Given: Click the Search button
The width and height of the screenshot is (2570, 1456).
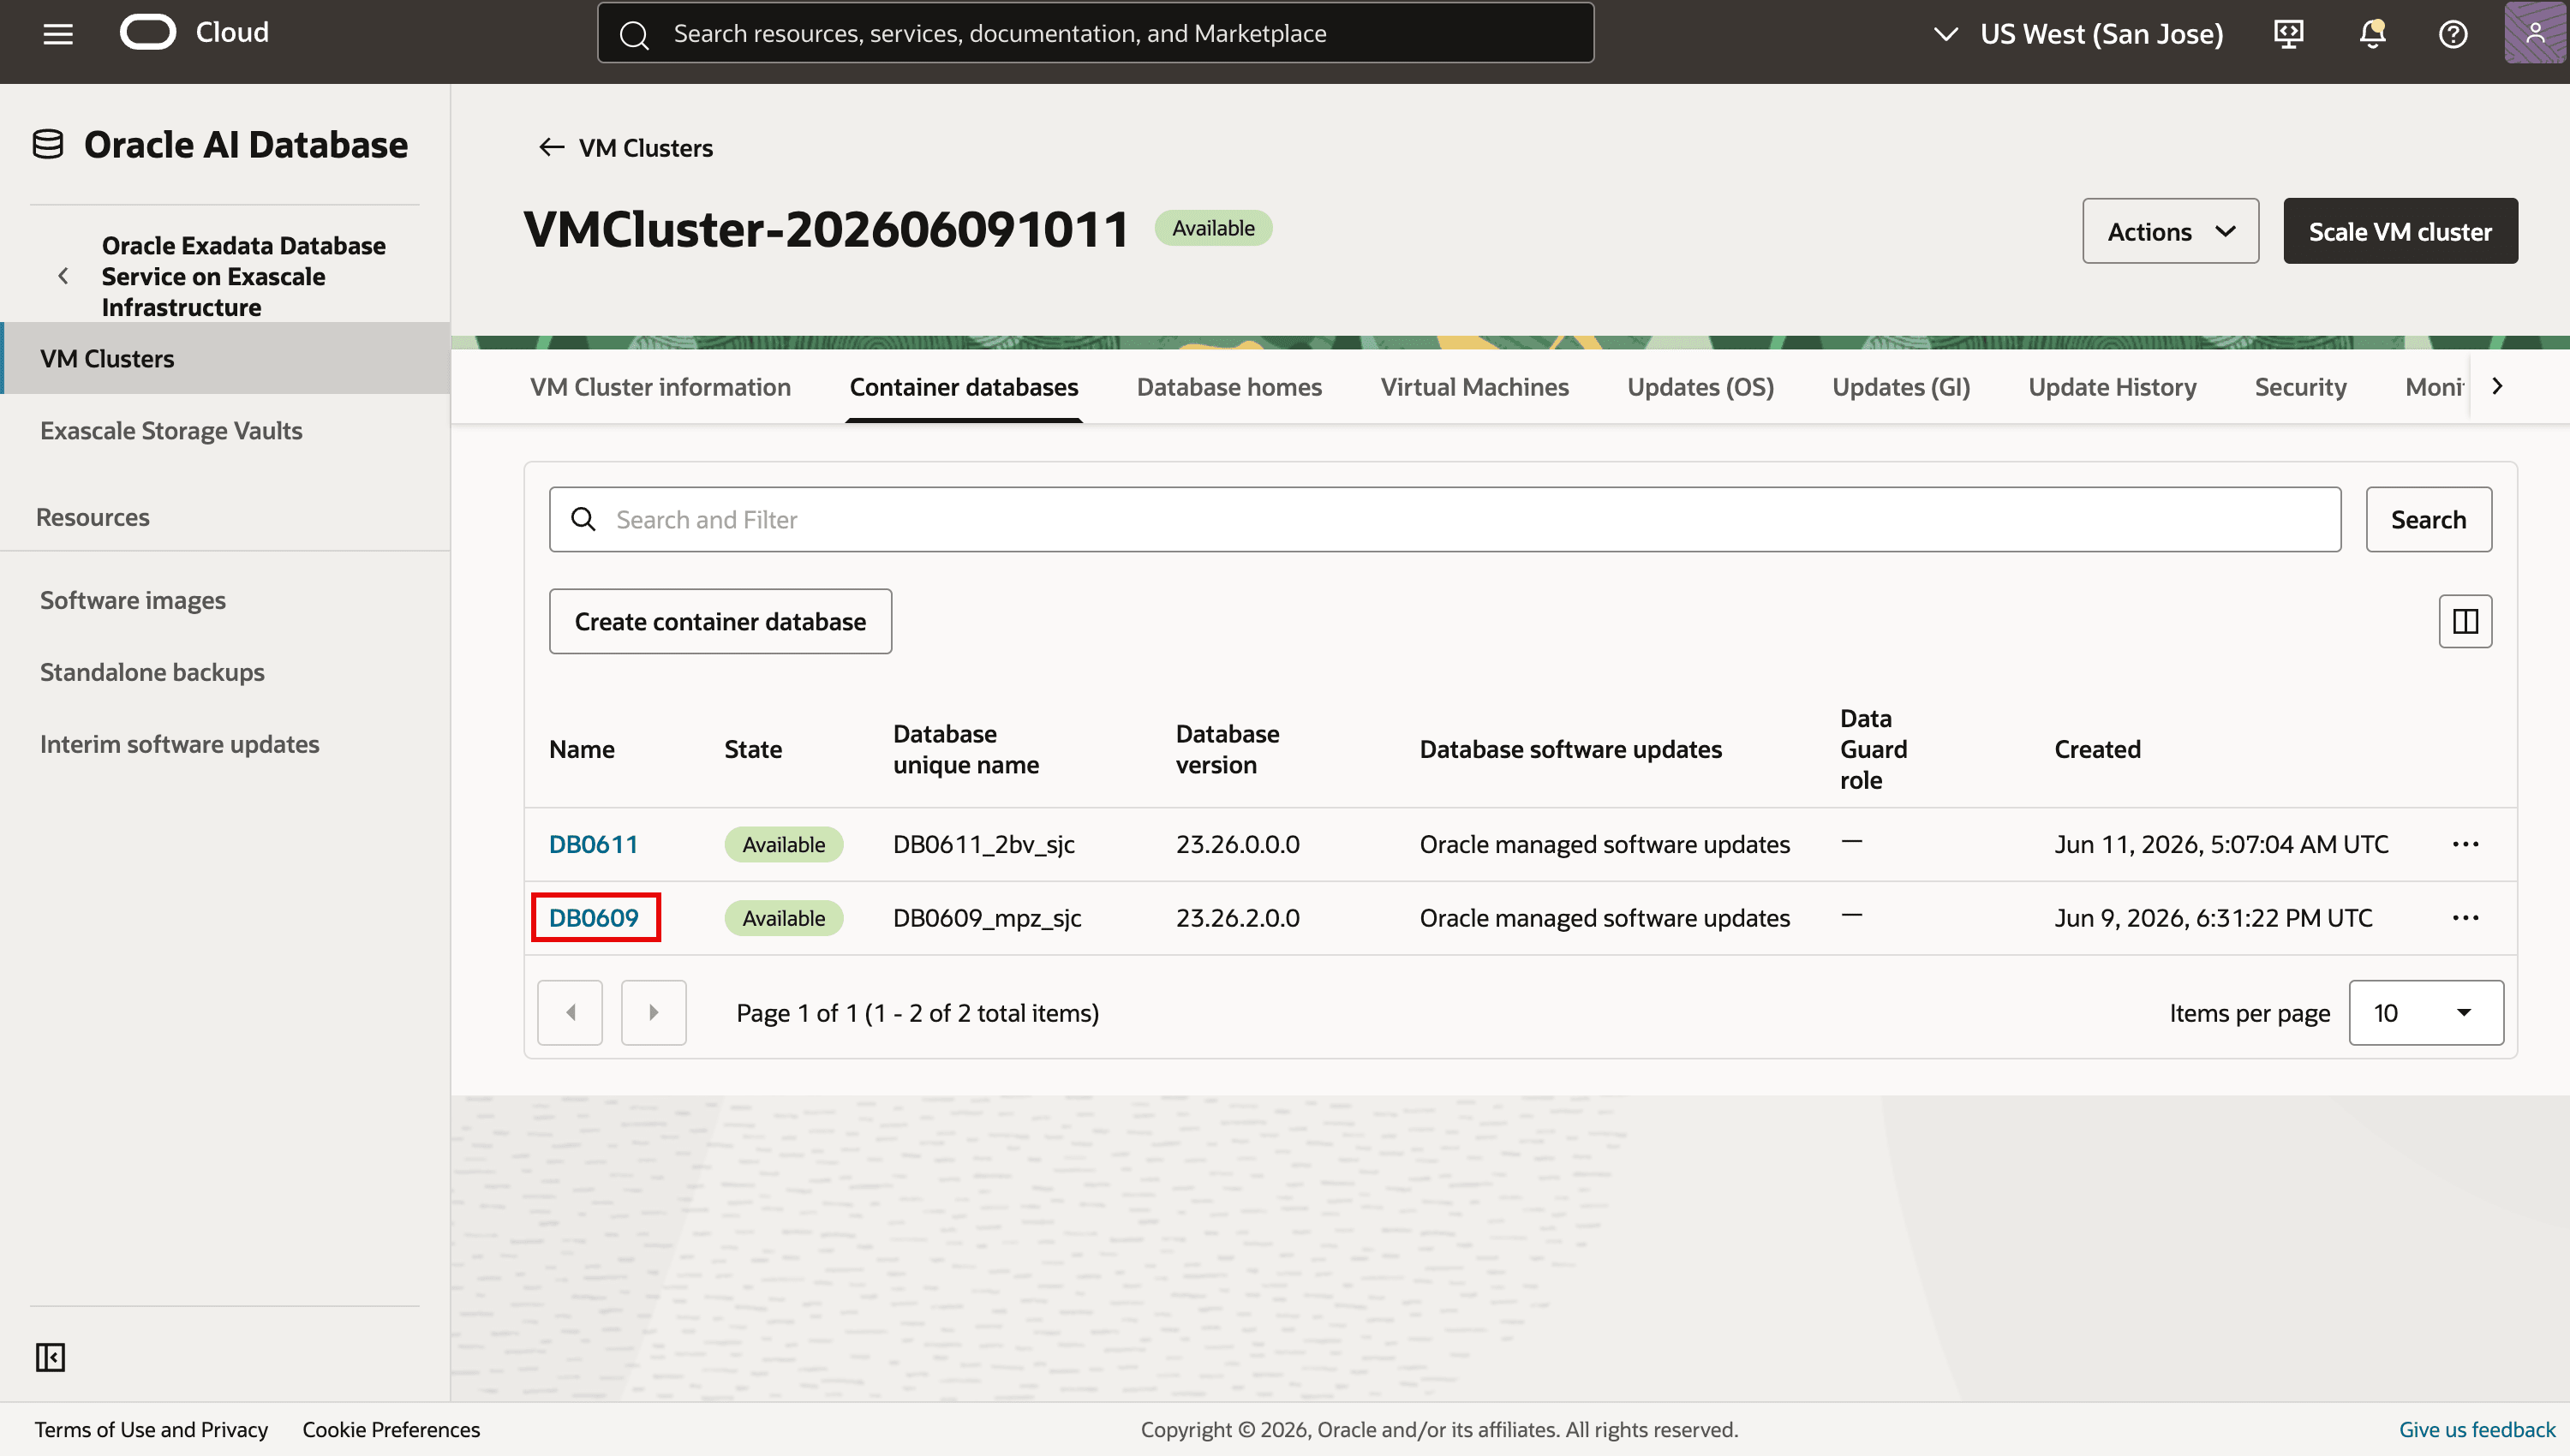Looking at the screenshot, I should [x=2428, y=519].
